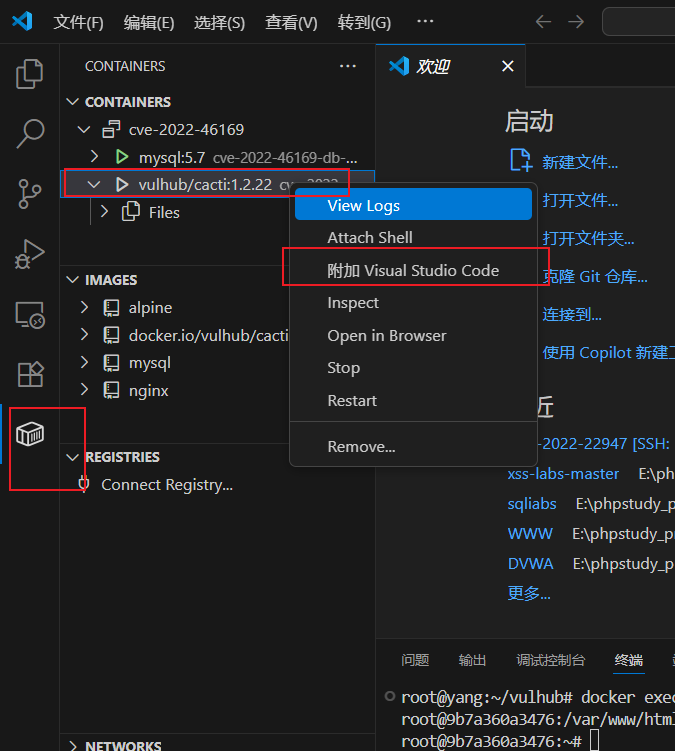Viewport: 675px width, 751px height.
Task: Open the Extensions view icon
Action: (30, 374)
